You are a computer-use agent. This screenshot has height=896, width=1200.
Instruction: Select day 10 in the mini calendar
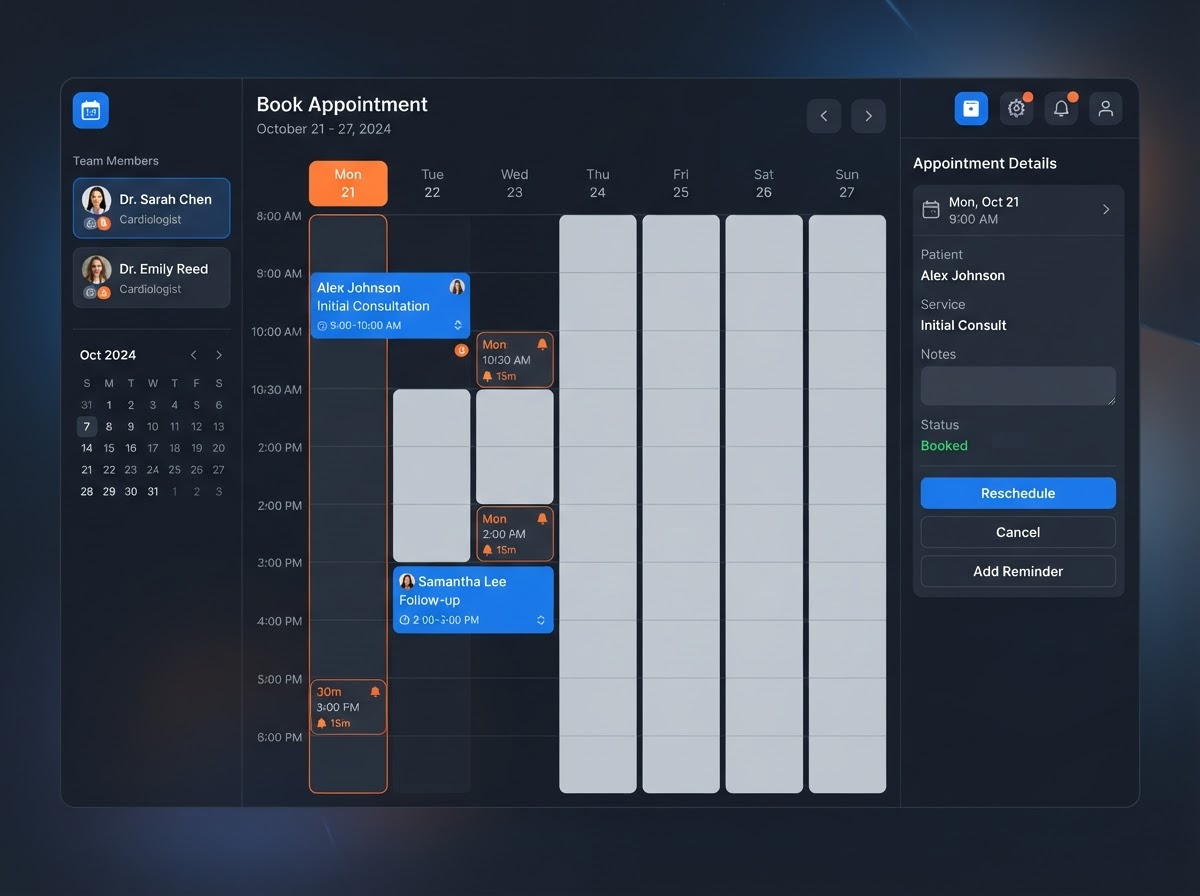(153, 427)
